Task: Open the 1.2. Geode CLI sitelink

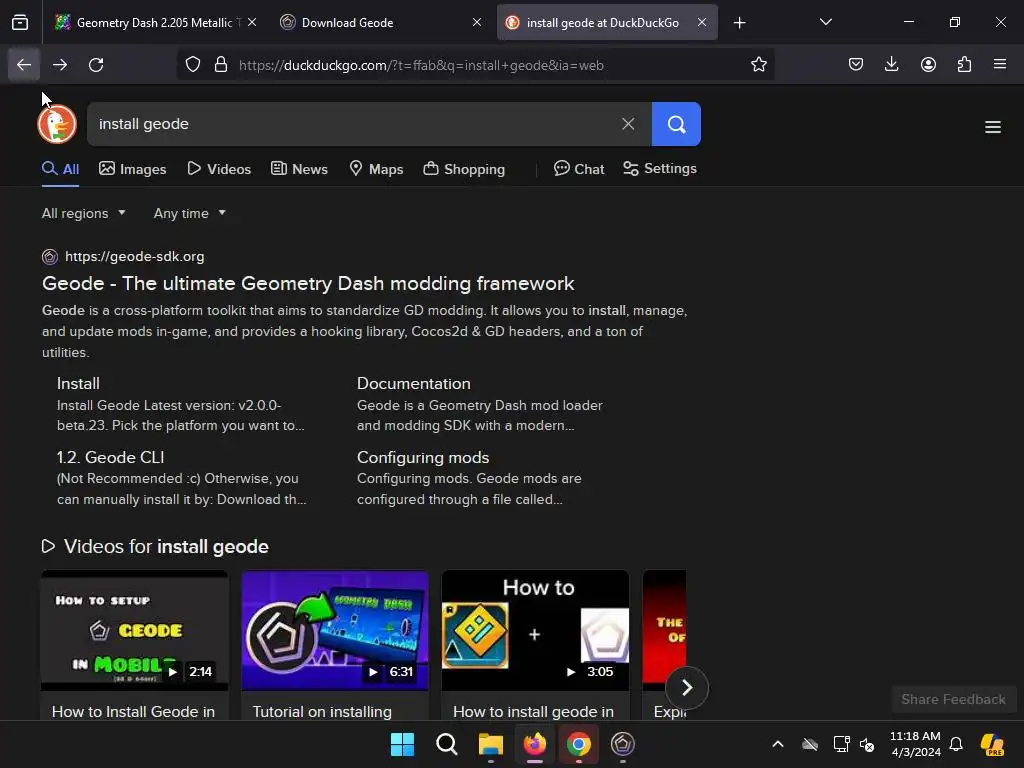Action: pos(110,457)
